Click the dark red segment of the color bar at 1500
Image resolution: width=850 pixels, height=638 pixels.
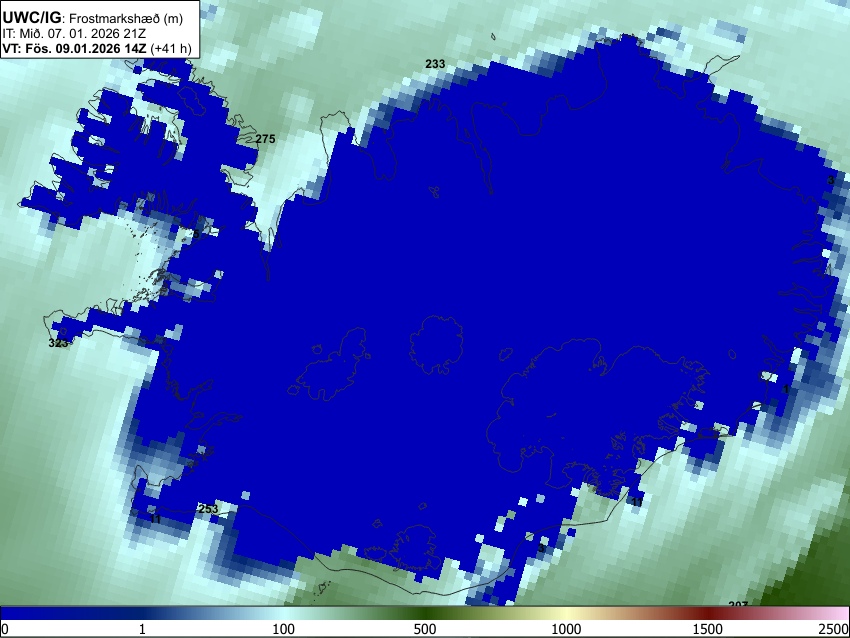click(708, 613)
